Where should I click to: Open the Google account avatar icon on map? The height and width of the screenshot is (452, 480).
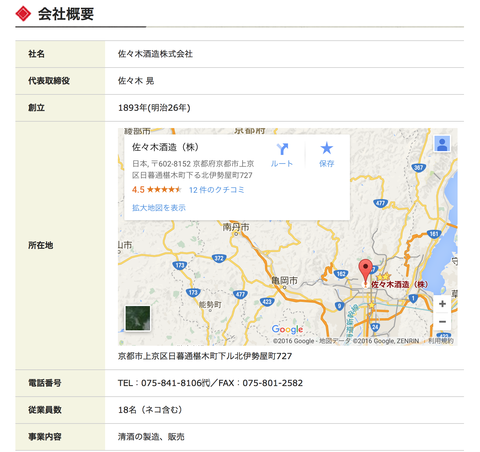tap(442, 144)
